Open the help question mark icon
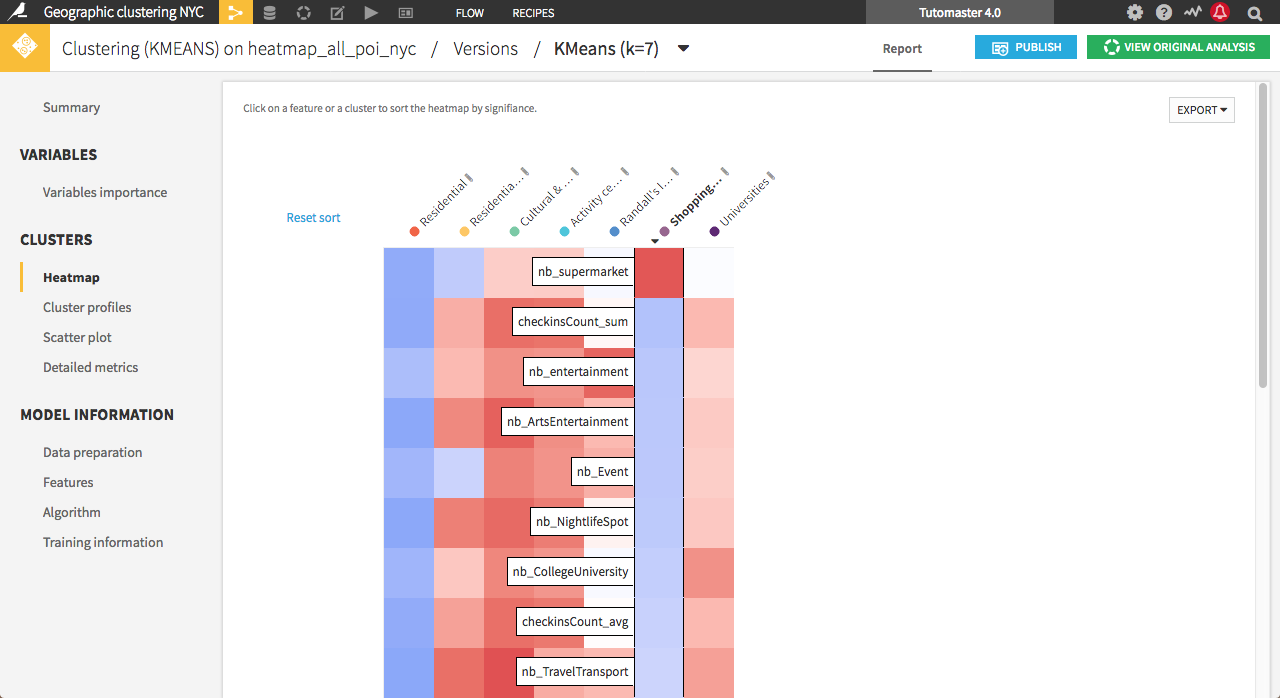The width and height of the screenshot is (1280, 698). 1164,13
